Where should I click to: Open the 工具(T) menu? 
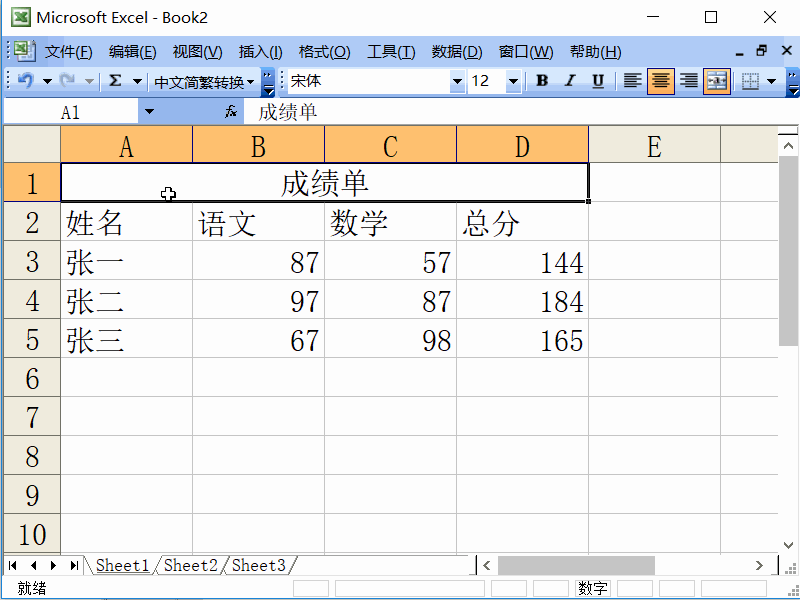pos(391,52)
